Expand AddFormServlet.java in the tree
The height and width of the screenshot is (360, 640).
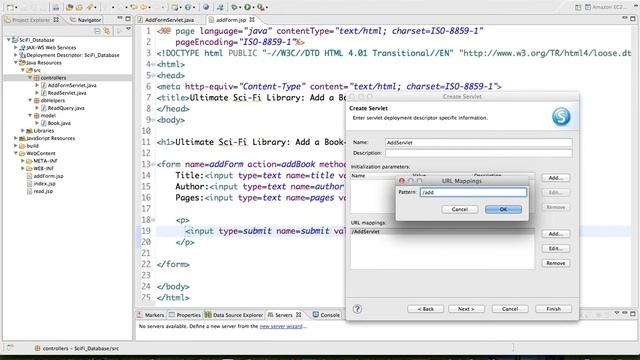pos(37,85)
